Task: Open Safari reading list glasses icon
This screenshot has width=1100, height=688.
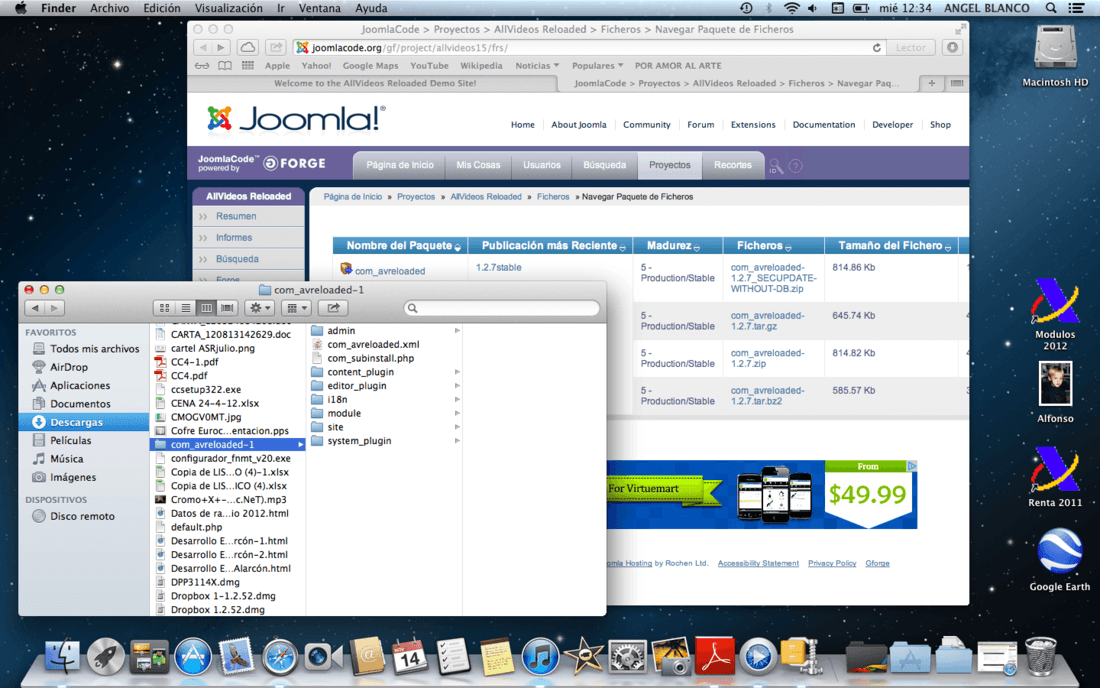Action: pyautogui.click(x=201, y=65)
